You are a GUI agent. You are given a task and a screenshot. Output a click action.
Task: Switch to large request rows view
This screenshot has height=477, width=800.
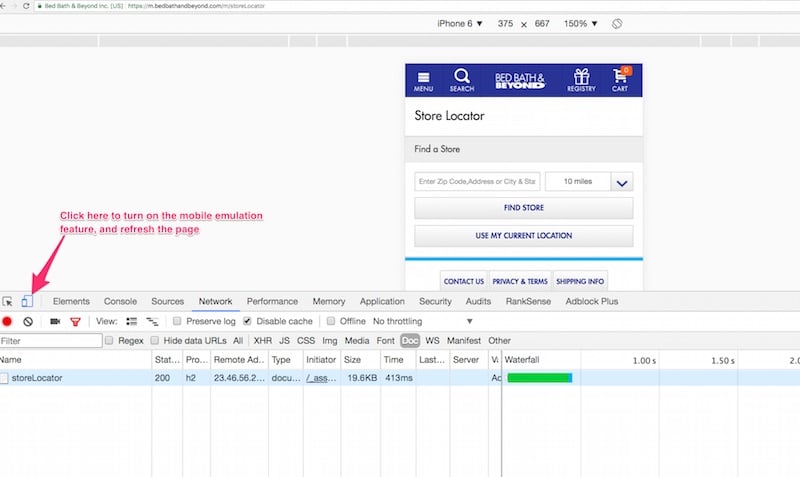132,321
